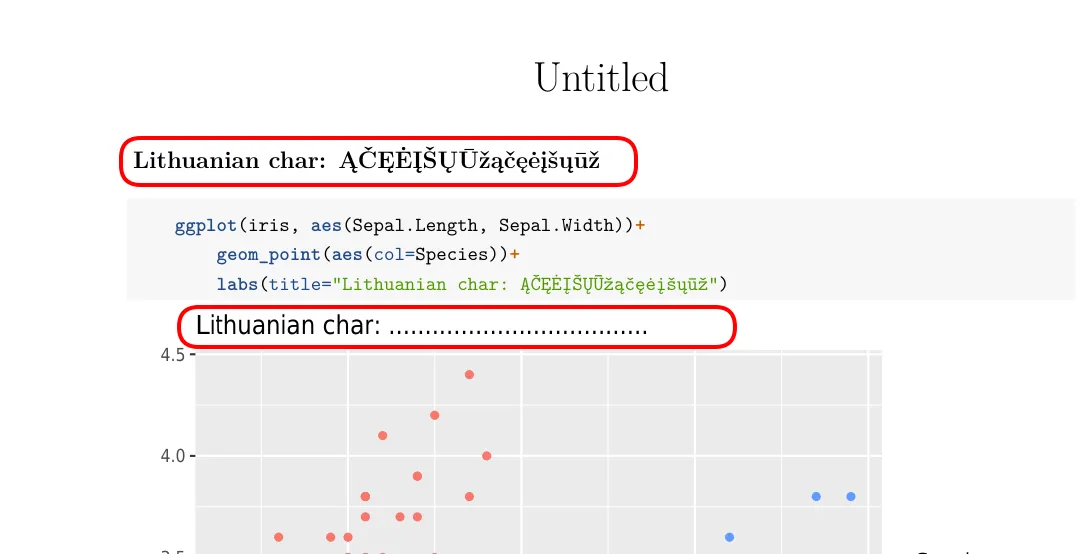Click the red point on the 4.0 gridline
Viewport: 1088px width, 554px height.
[487, 456]
